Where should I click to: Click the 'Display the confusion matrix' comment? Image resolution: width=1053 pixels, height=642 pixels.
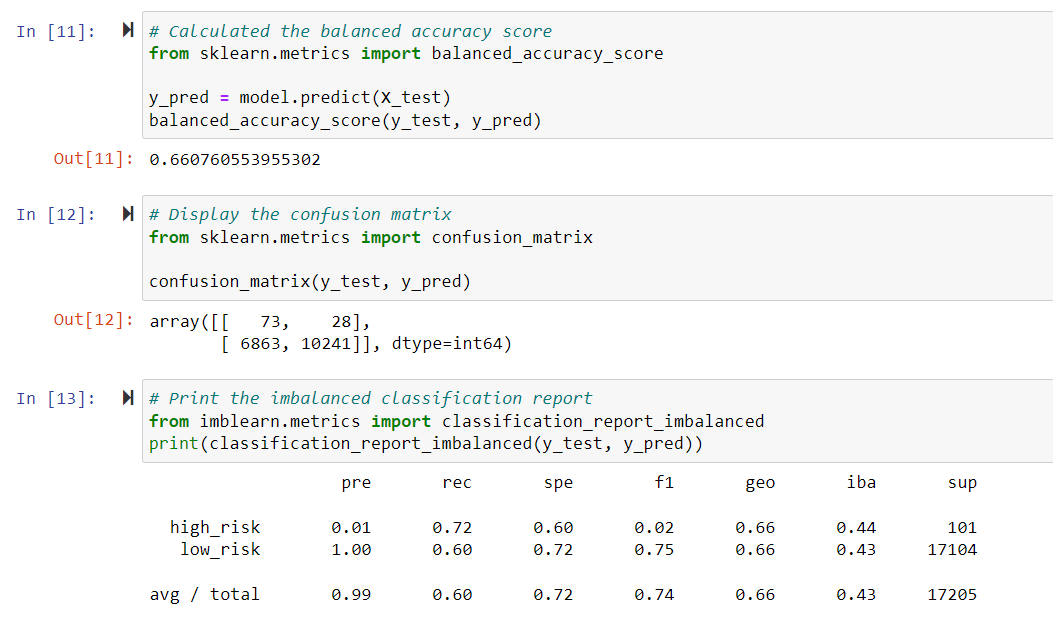click(300, 214)
